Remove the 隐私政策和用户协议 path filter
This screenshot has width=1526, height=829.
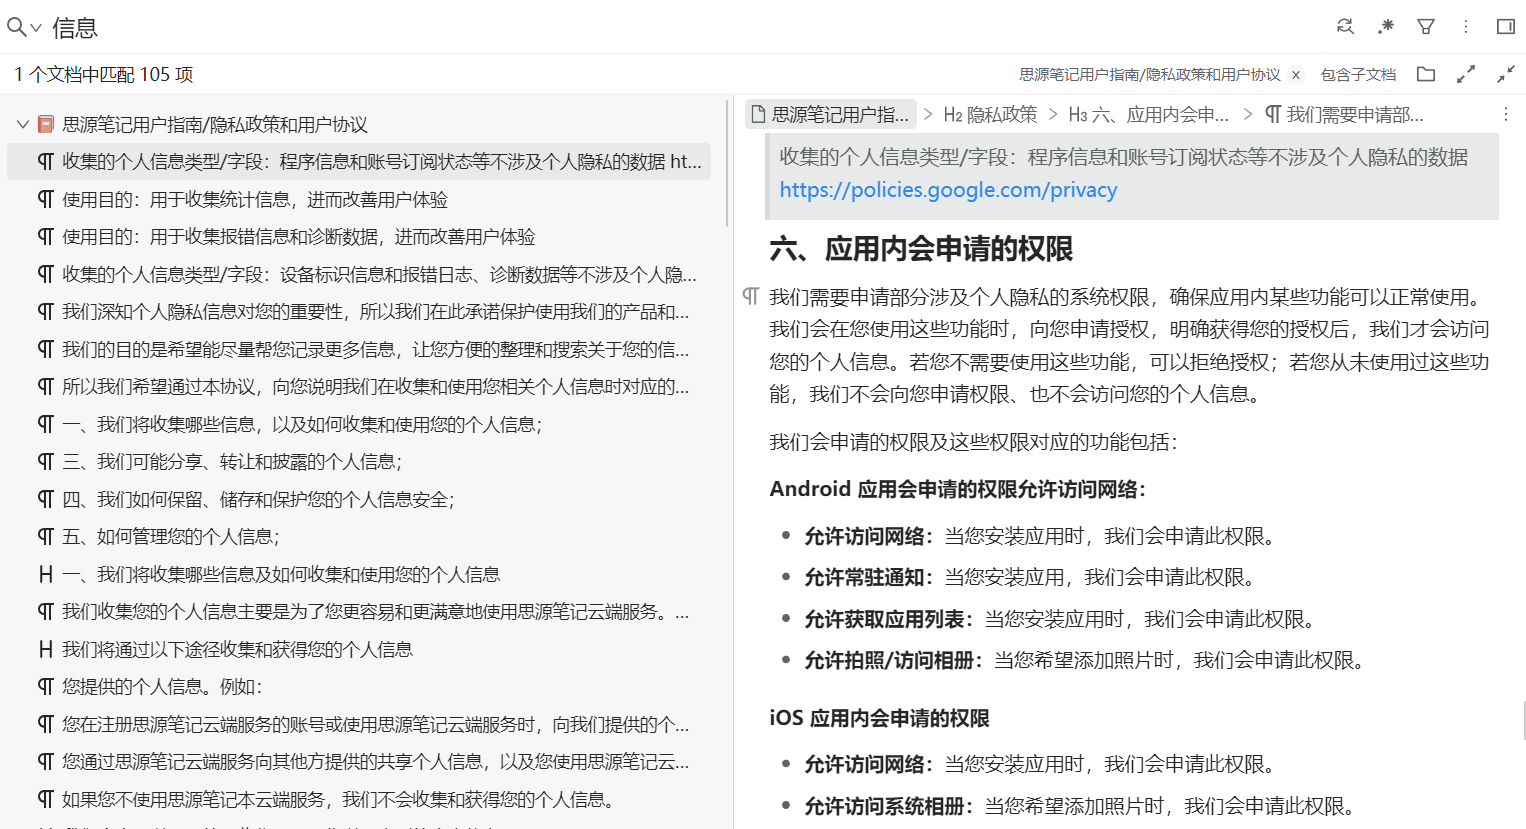(1296, 75)
